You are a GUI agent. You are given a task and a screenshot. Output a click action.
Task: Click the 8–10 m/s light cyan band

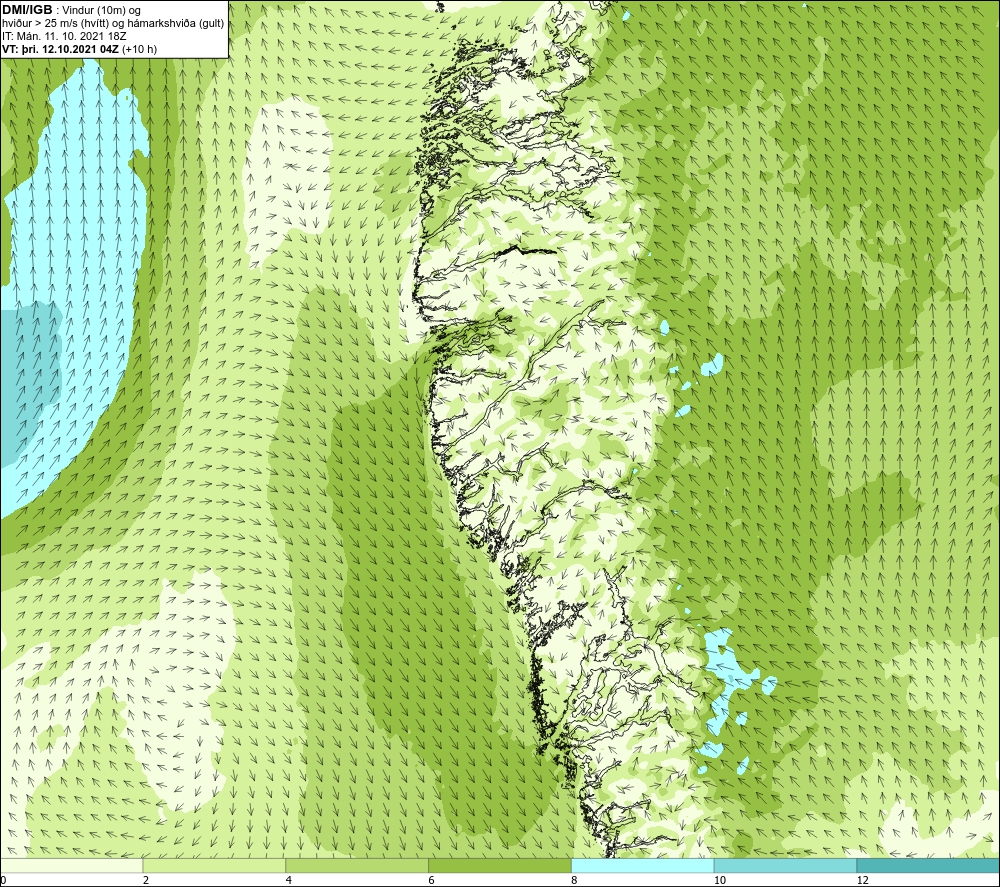coord(643,865)
